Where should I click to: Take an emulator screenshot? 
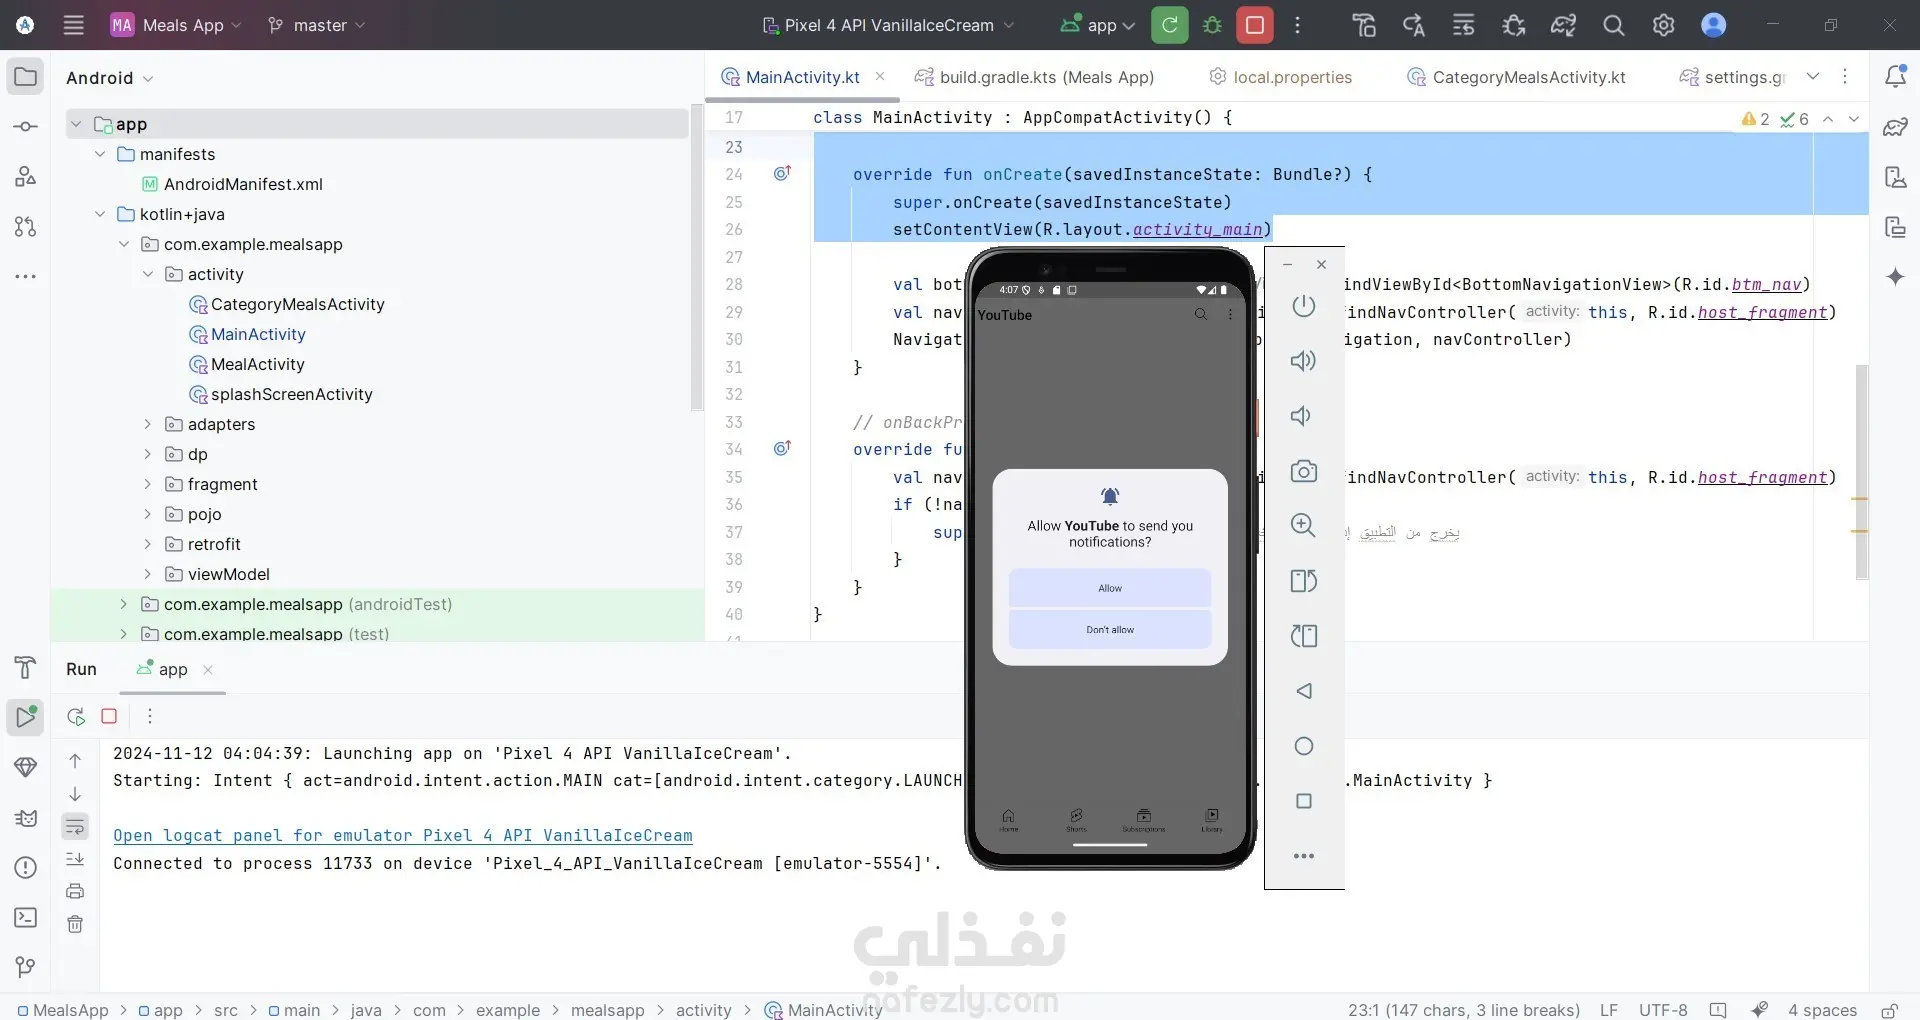1303,471
